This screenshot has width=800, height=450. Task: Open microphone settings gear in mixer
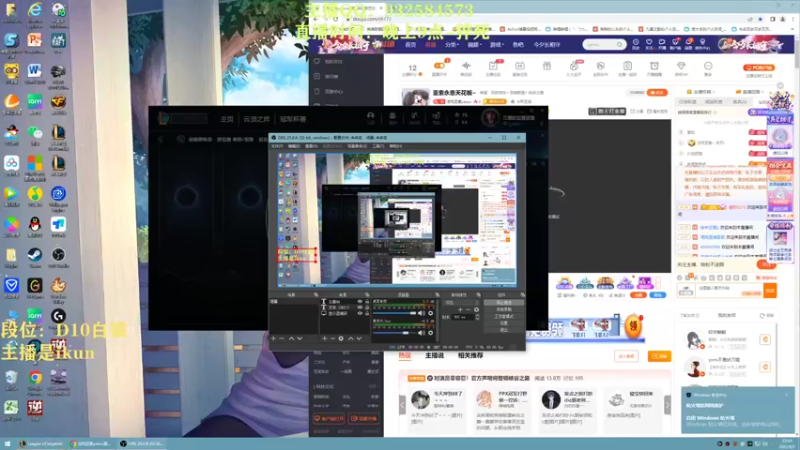[430, 333]
